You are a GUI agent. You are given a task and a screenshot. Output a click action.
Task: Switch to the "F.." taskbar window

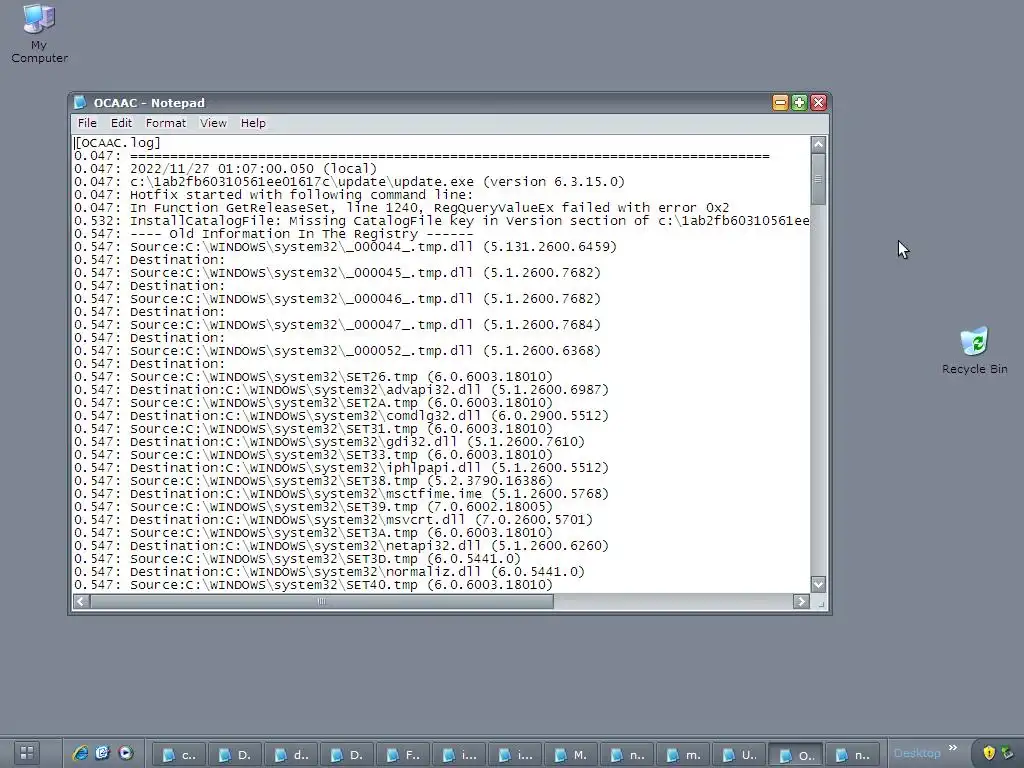coord(404,754)
